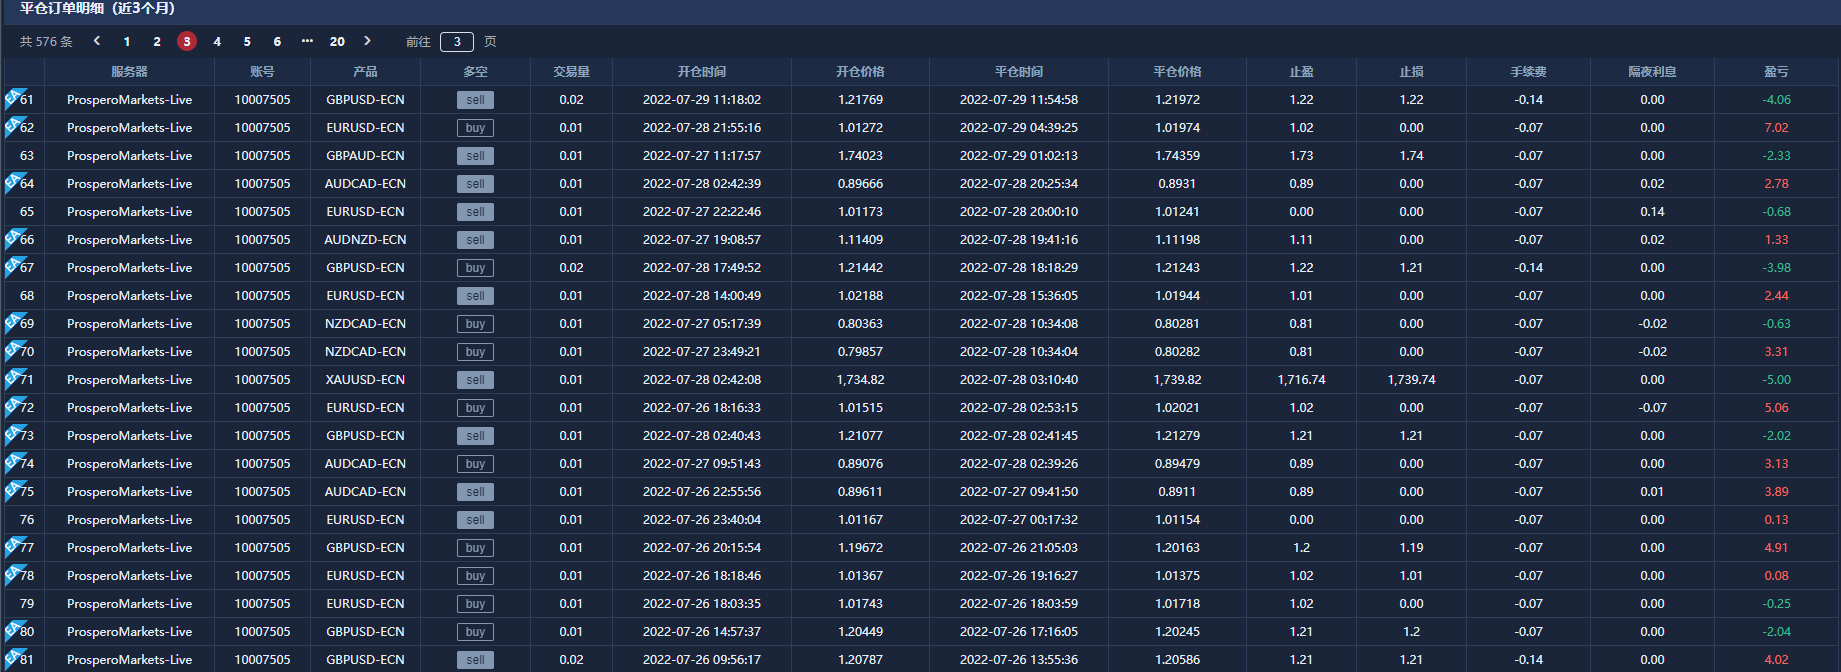The image size is (1841, 672).
Task: Click the EA badge on row 73
Action: (13, 433)
